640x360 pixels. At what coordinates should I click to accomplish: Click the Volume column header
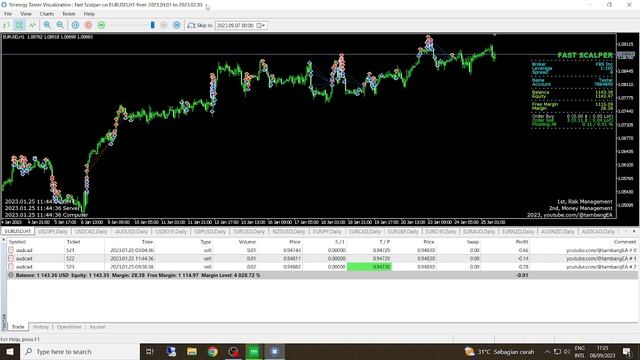click(x=247, y=242)
